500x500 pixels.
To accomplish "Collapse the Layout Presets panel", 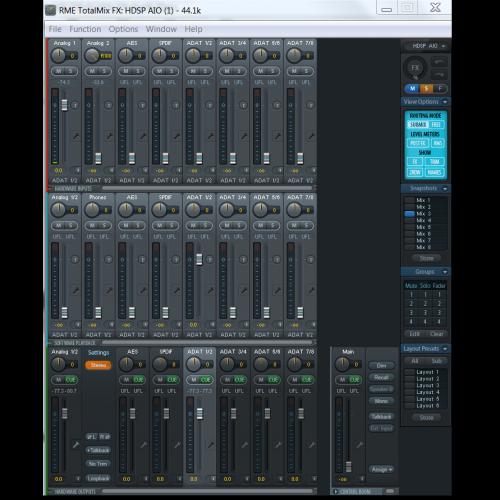I will (x=445, y=349).
